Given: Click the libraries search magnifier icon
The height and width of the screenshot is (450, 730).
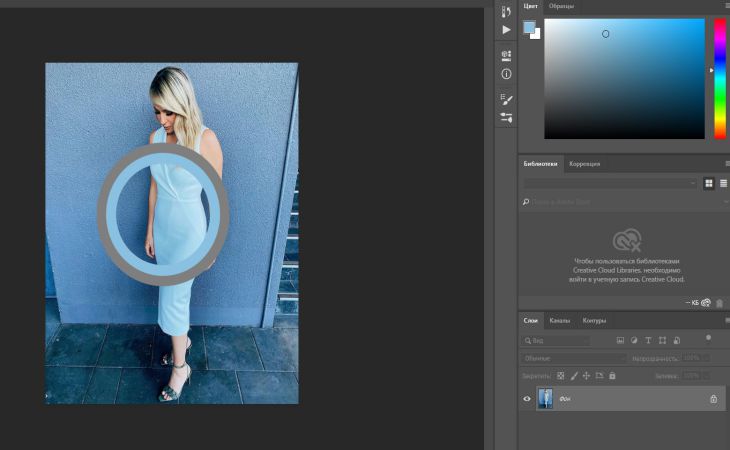Looking at the screenshot, I should [526, 202].
